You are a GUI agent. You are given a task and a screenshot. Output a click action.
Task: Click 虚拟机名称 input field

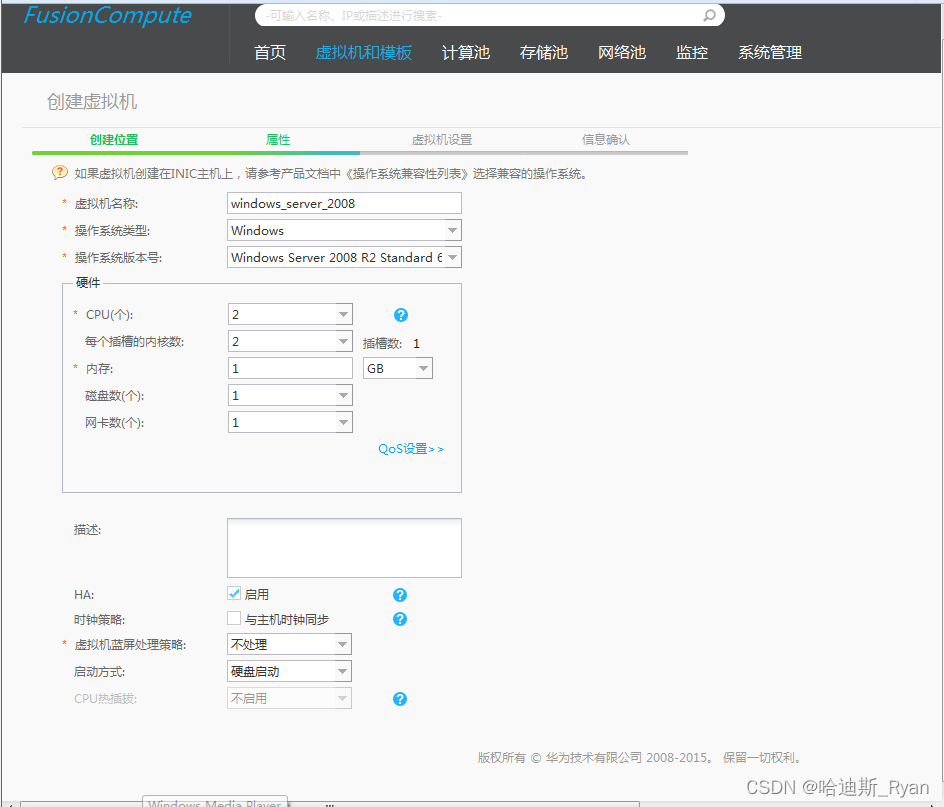coord(344,203)
